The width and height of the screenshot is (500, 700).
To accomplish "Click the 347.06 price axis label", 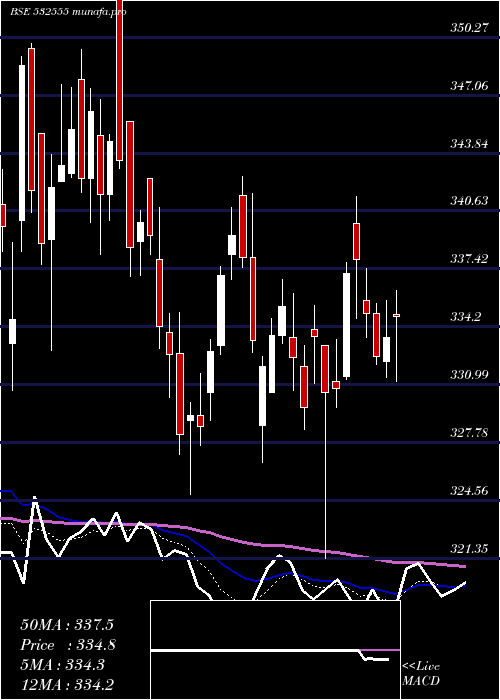I will pos(469,85).
